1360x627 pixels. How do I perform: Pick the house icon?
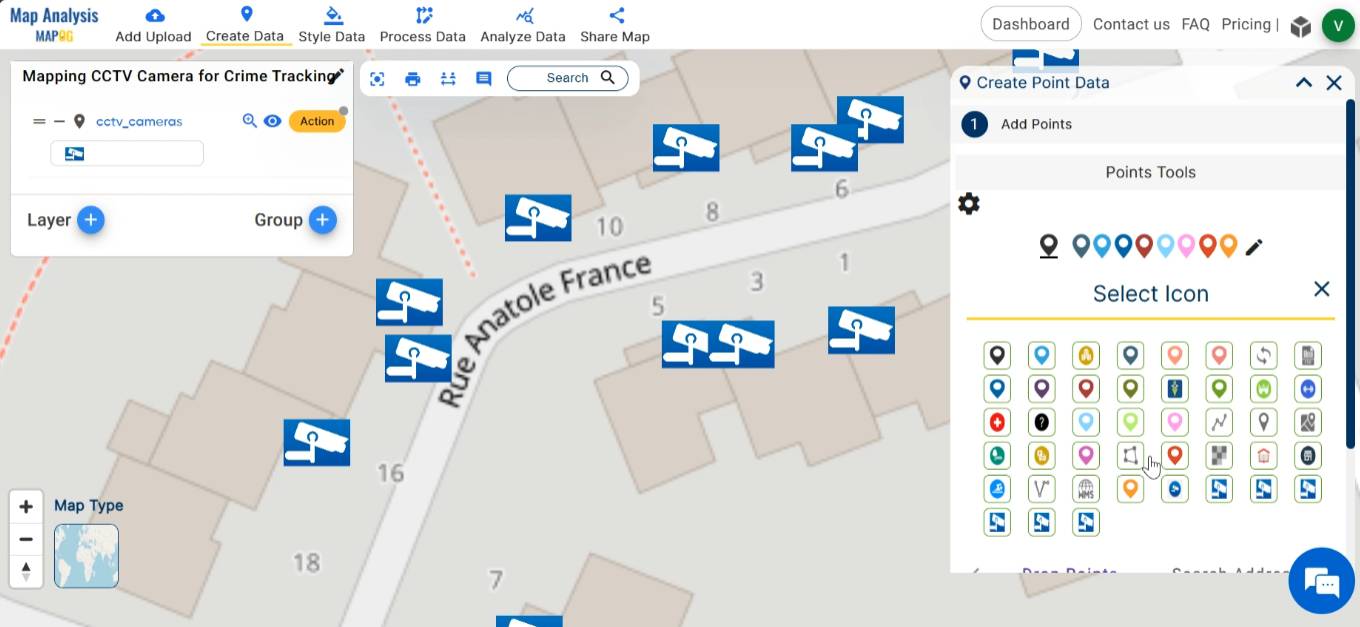click(1264, 455)
